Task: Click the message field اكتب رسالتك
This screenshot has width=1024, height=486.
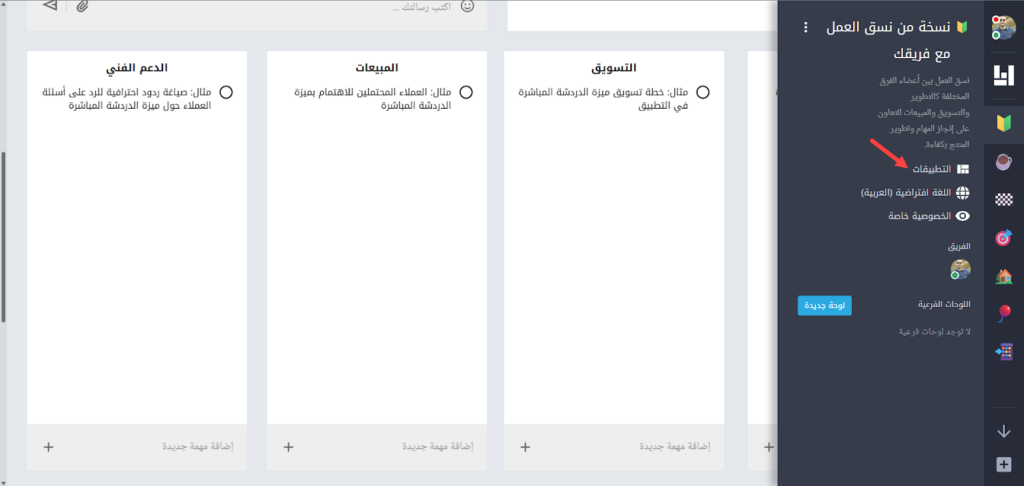Action: coord(300,7)
